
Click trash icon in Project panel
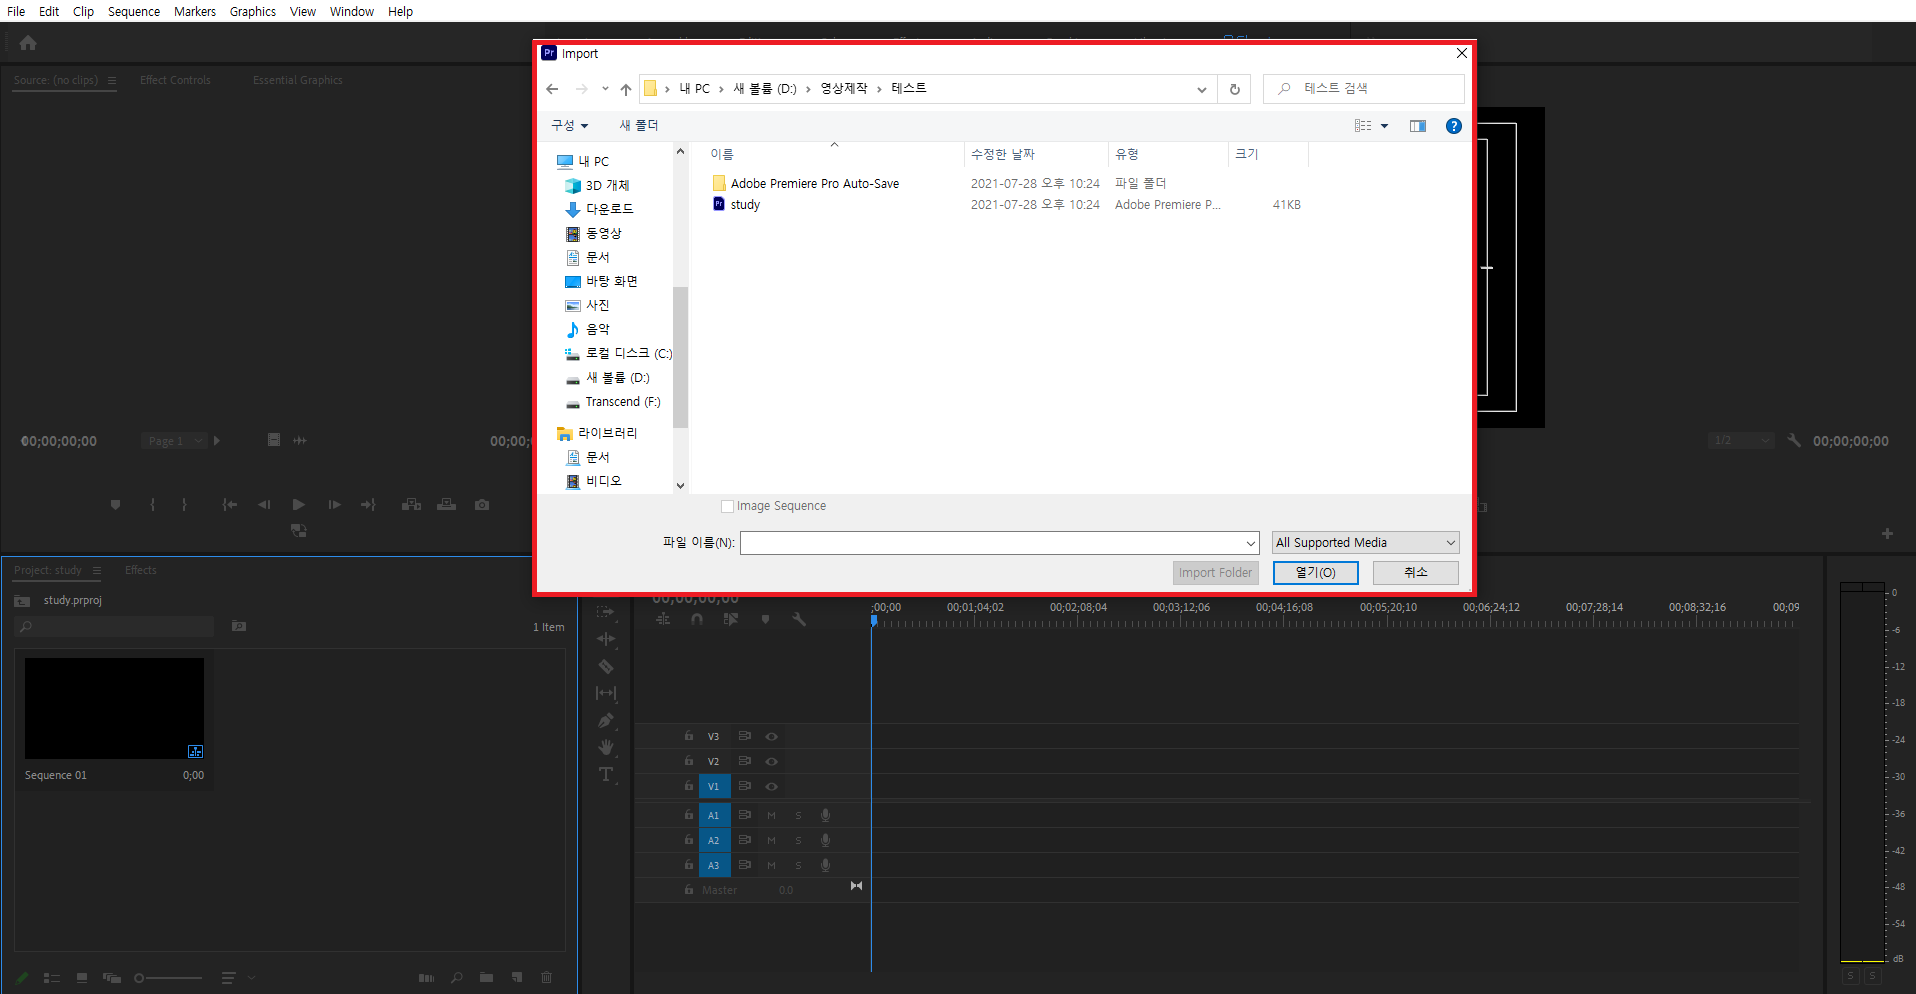[x=546, y=978]
